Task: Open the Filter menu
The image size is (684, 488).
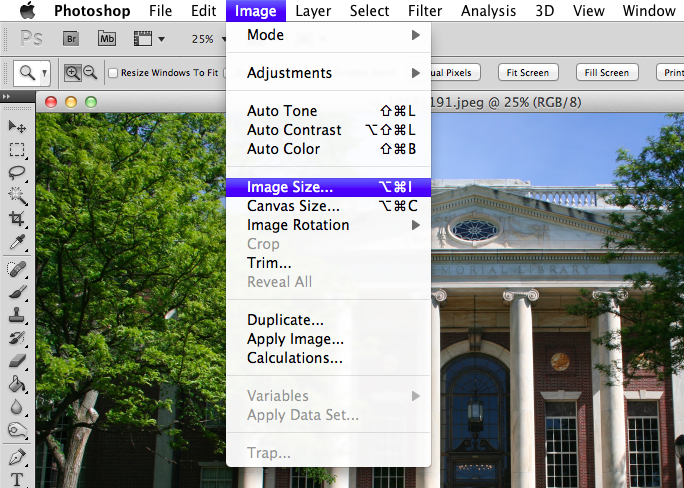Action: coord(425,11)
